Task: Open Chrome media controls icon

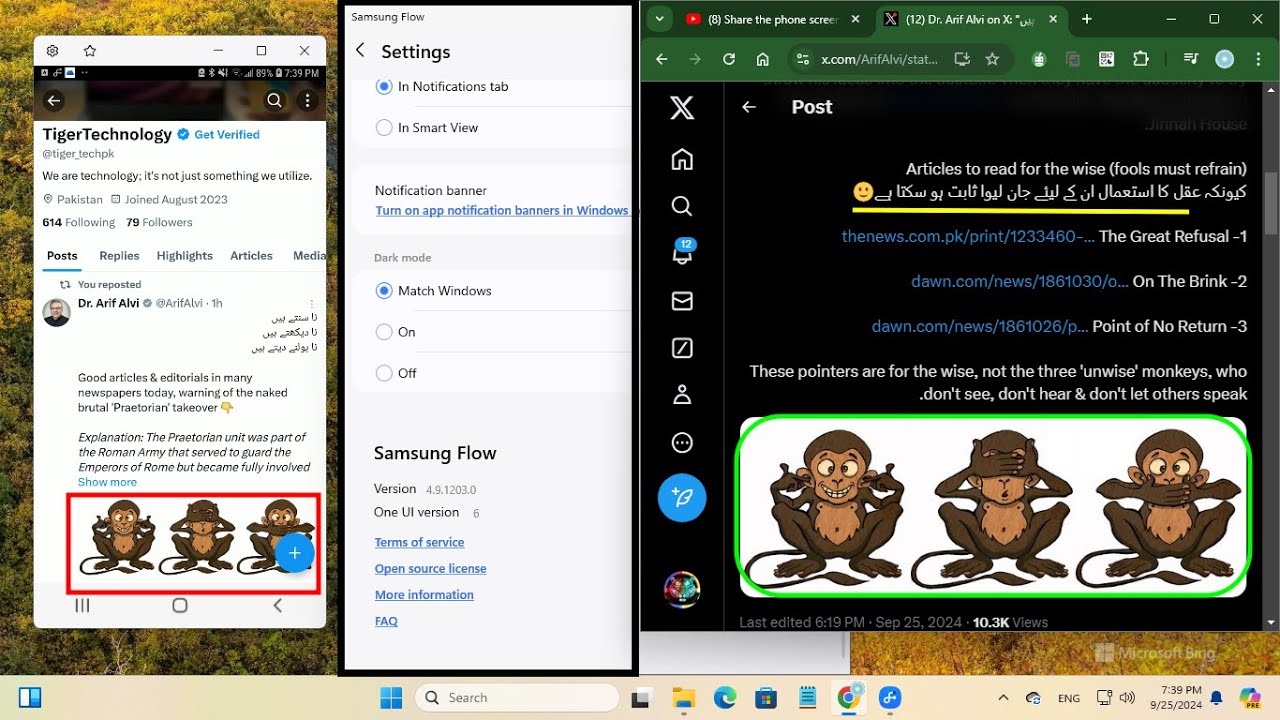Action: tap(1190, 59)
